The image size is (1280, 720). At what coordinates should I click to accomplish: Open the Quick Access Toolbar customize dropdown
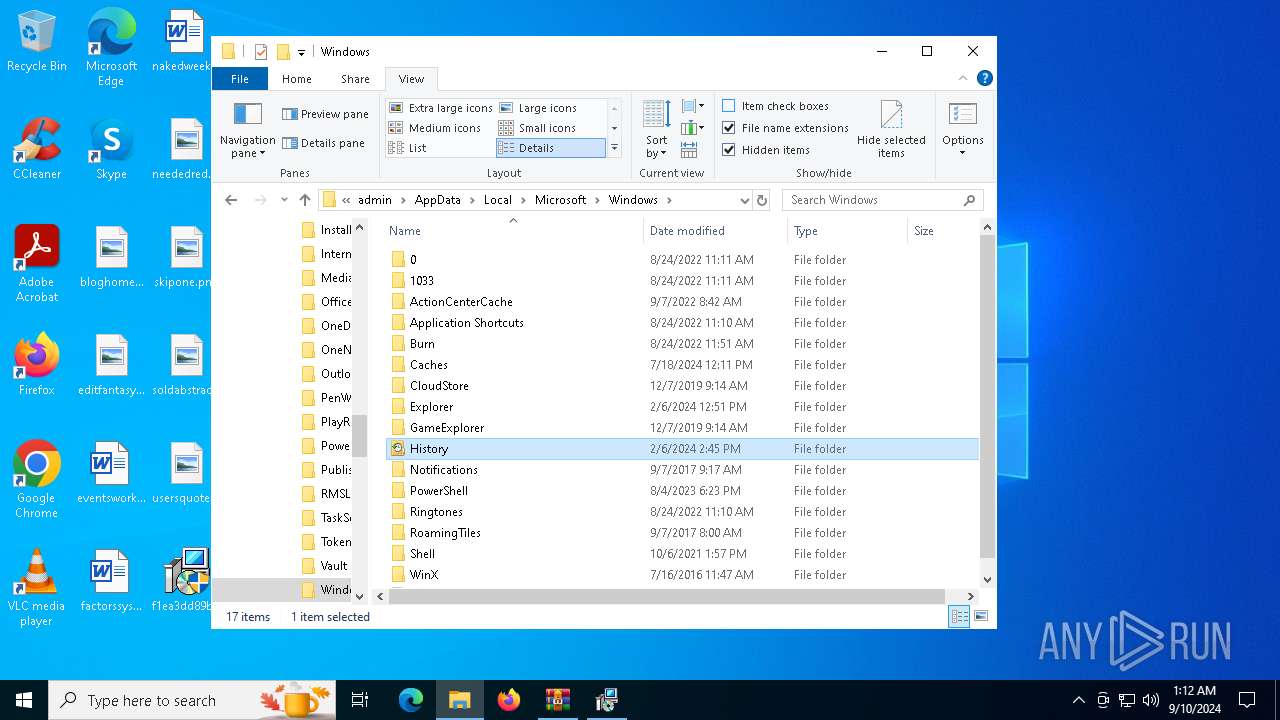(301, 52)
